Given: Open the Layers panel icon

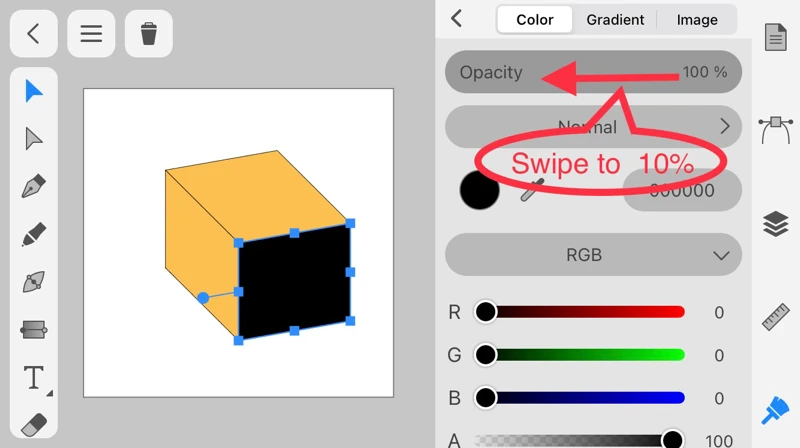Looking at the screenshot, I should [776, 224].
